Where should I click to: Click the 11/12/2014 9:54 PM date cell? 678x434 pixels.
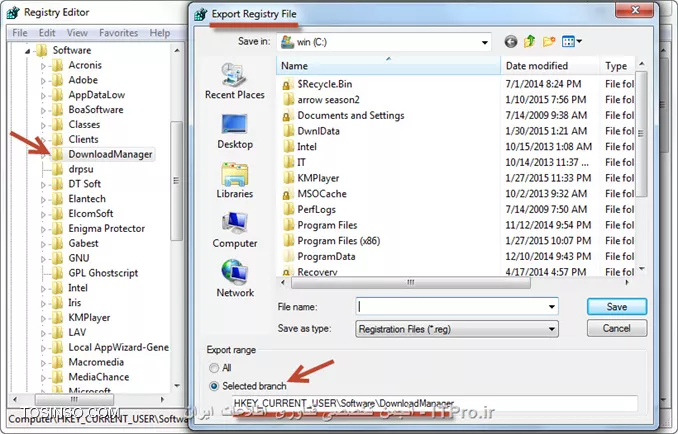point(548,225)
